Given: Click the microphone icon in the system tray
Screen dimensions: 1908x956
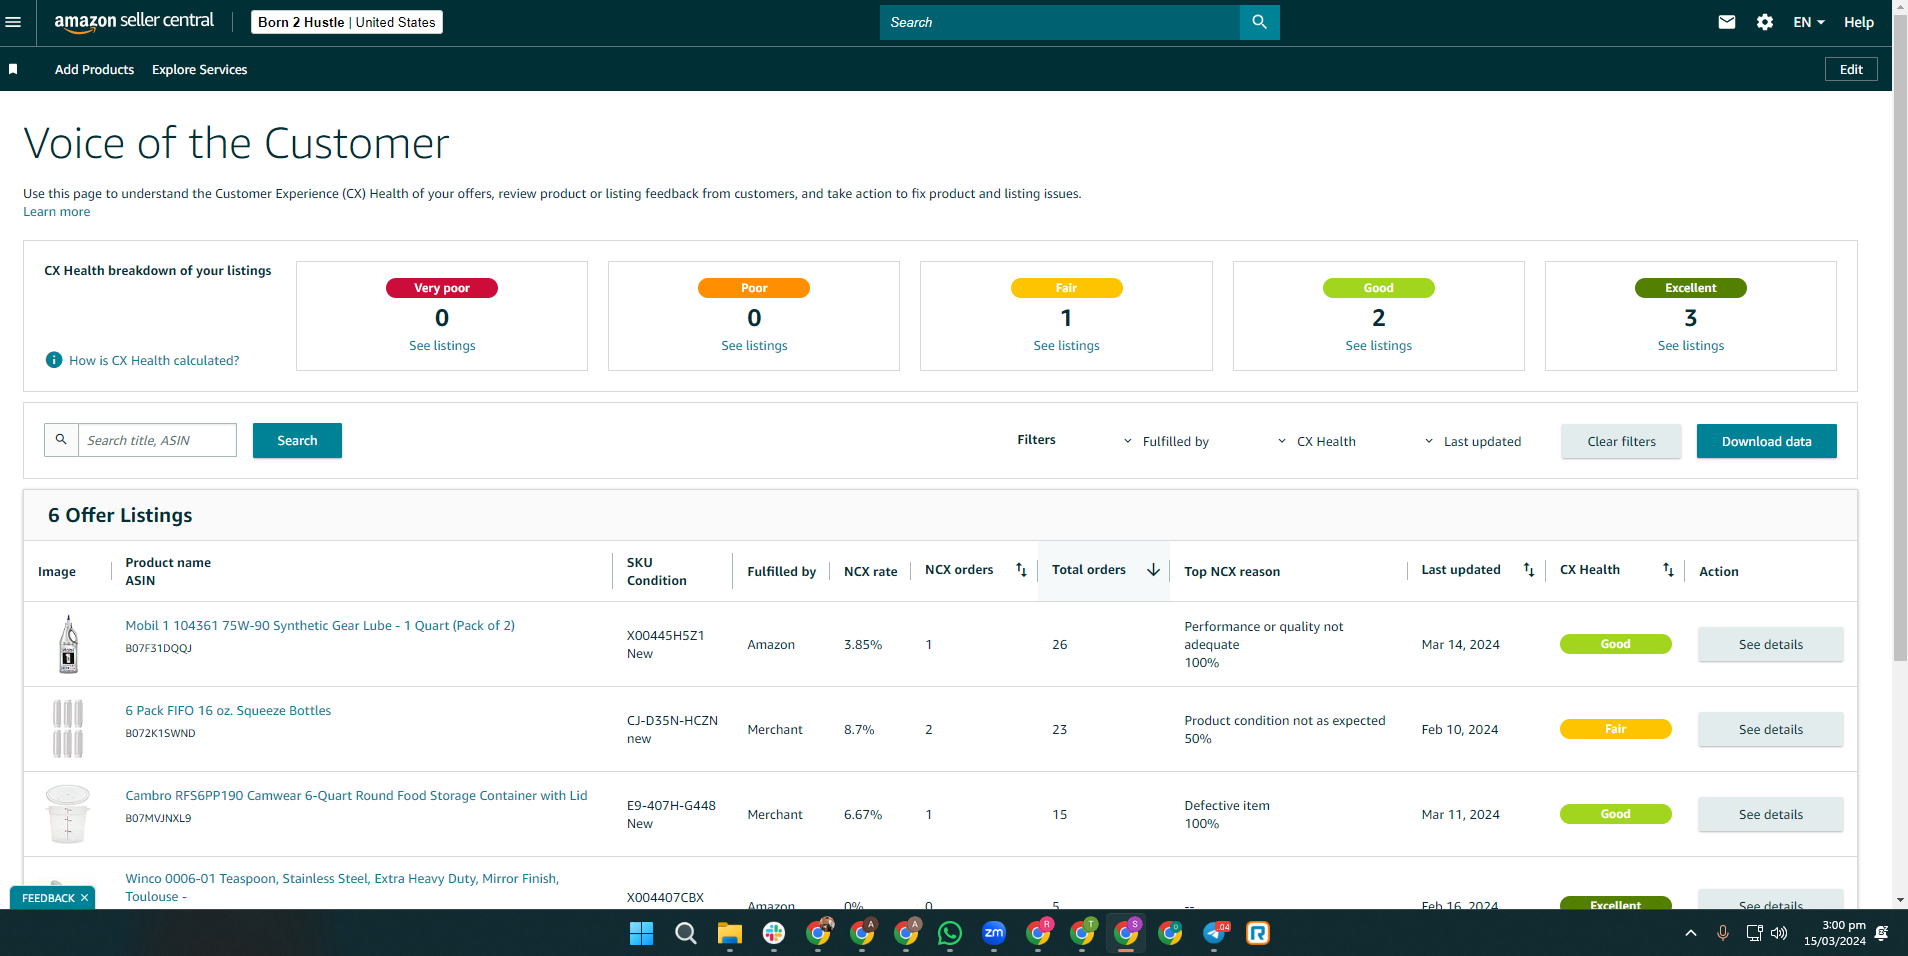Looking at the screenshot, I should [1723, 933].
